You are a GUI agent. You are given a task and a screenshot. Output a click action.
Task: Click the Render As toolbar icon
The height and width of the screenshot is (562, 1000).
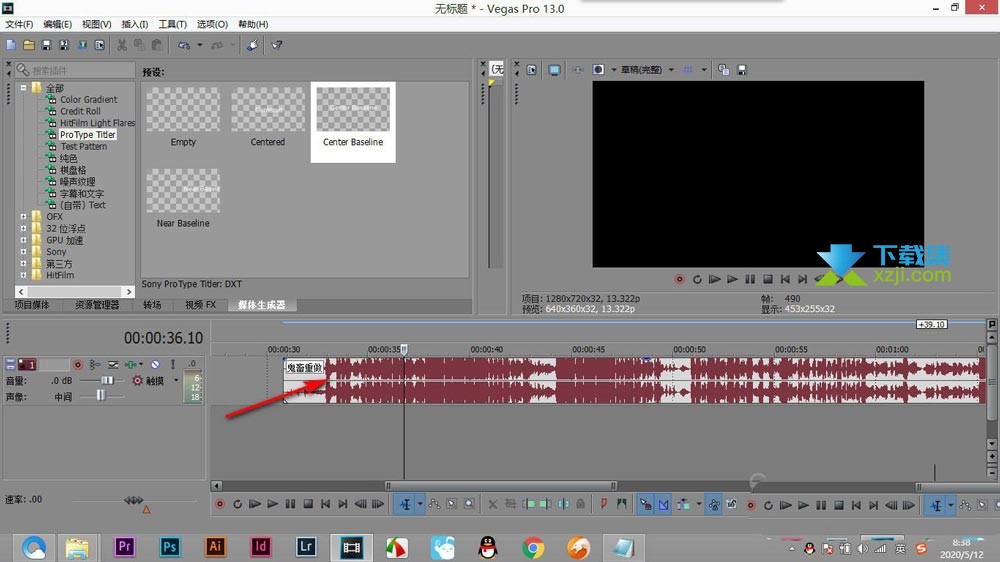click(82, 45)
